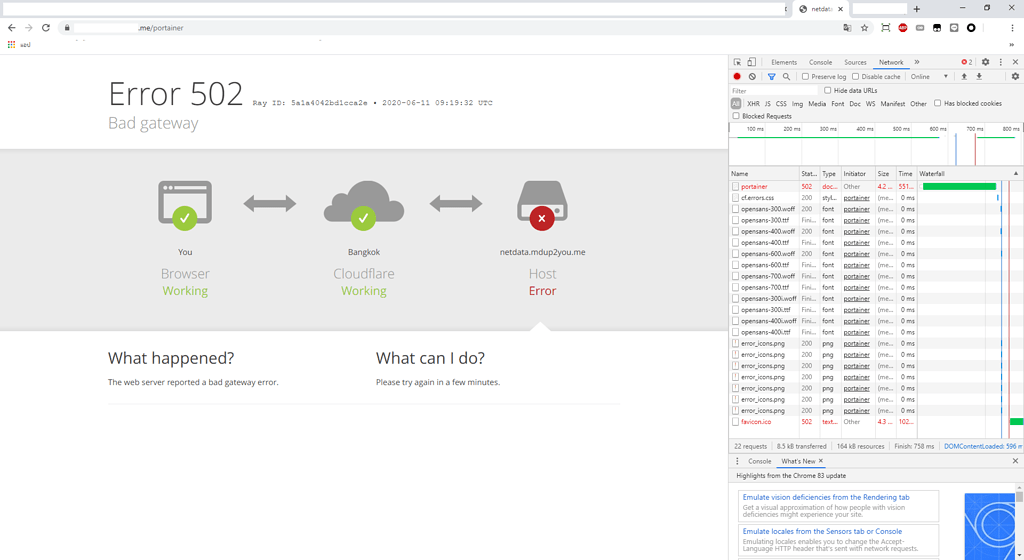Open Network panel settings gear
This screenshot has height=560, width=1024.
(x=1016, y=76)
